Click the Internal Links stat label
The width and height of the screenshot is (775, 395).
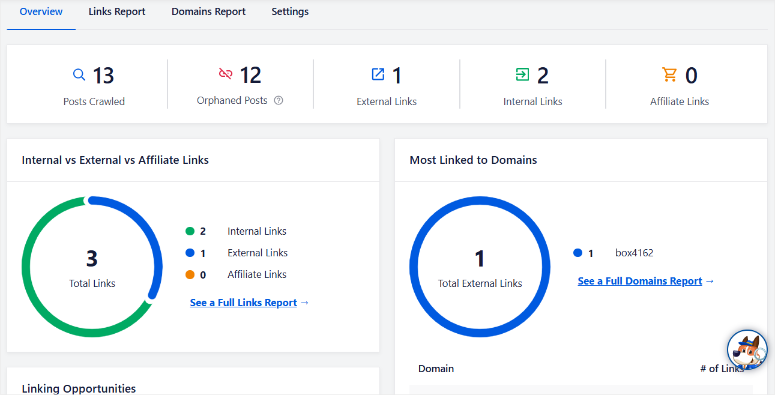pos(532,101)
